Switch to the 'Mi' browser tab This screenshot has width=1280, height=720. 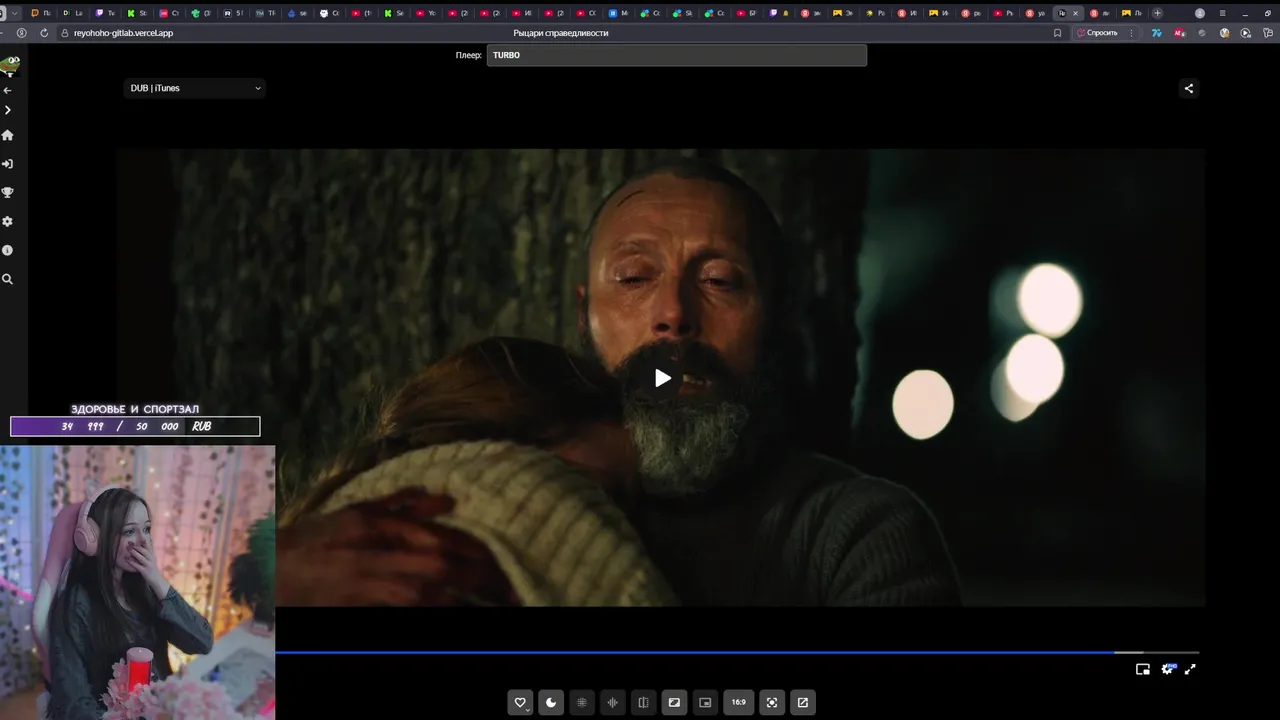pos(617,13)
